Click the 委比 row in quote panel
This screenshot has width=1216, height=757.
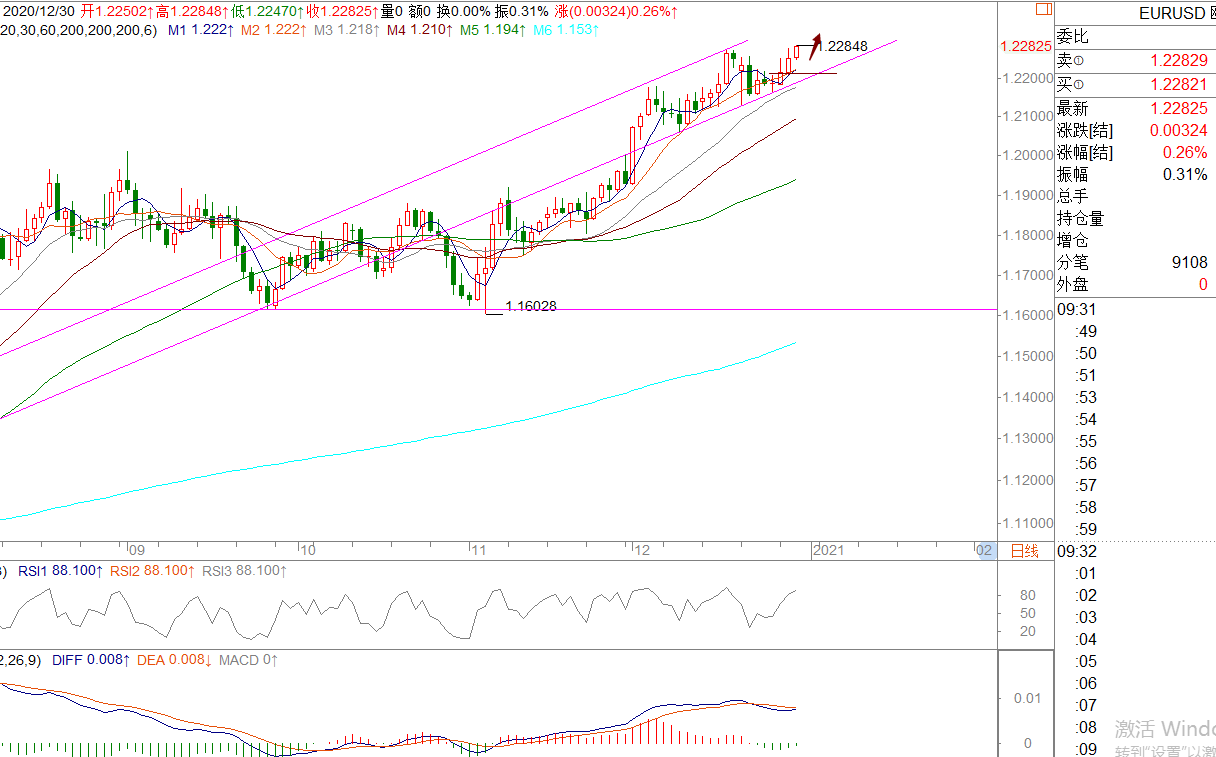(1136, 37)
